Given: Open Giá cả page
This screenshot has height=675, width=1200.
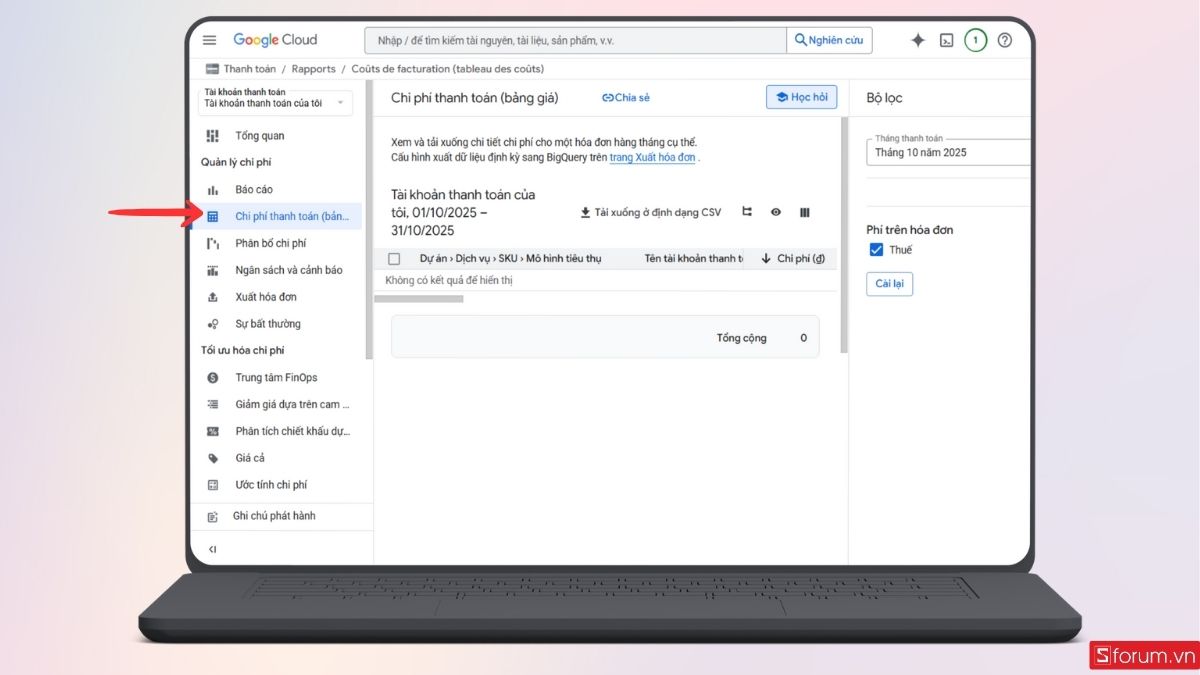Looking at the screenshot, I should coord(250,458).
